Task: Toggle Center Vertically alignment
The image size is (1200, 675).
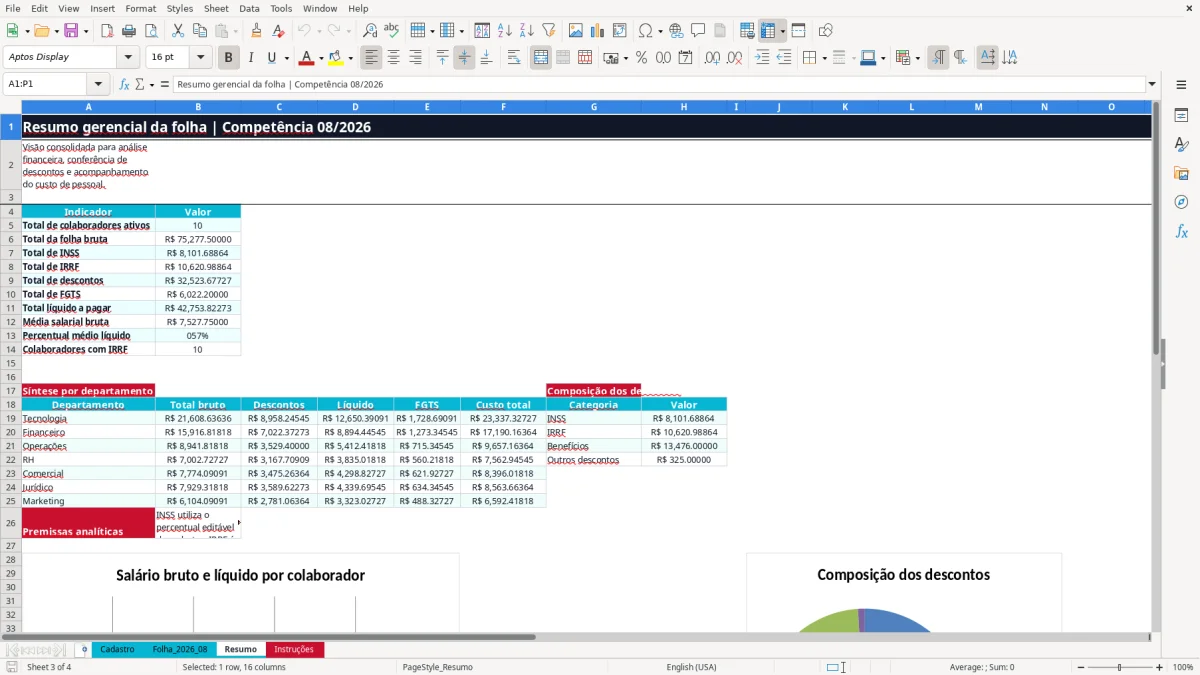Action: (x=464, y=58)
